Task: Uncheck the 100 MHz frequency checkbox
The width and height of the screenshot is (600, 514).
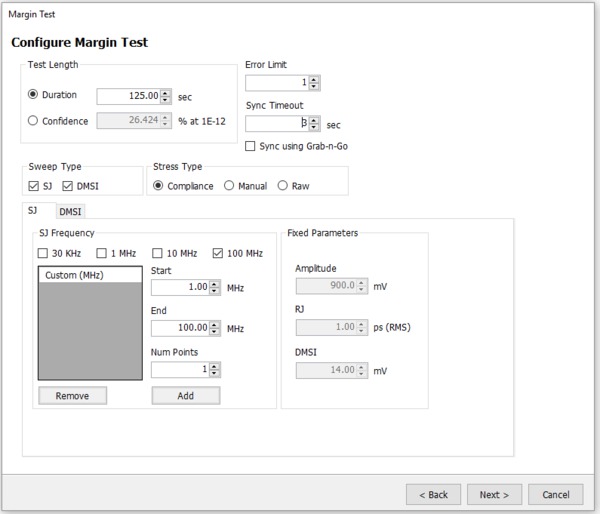Action: point(218,253)
